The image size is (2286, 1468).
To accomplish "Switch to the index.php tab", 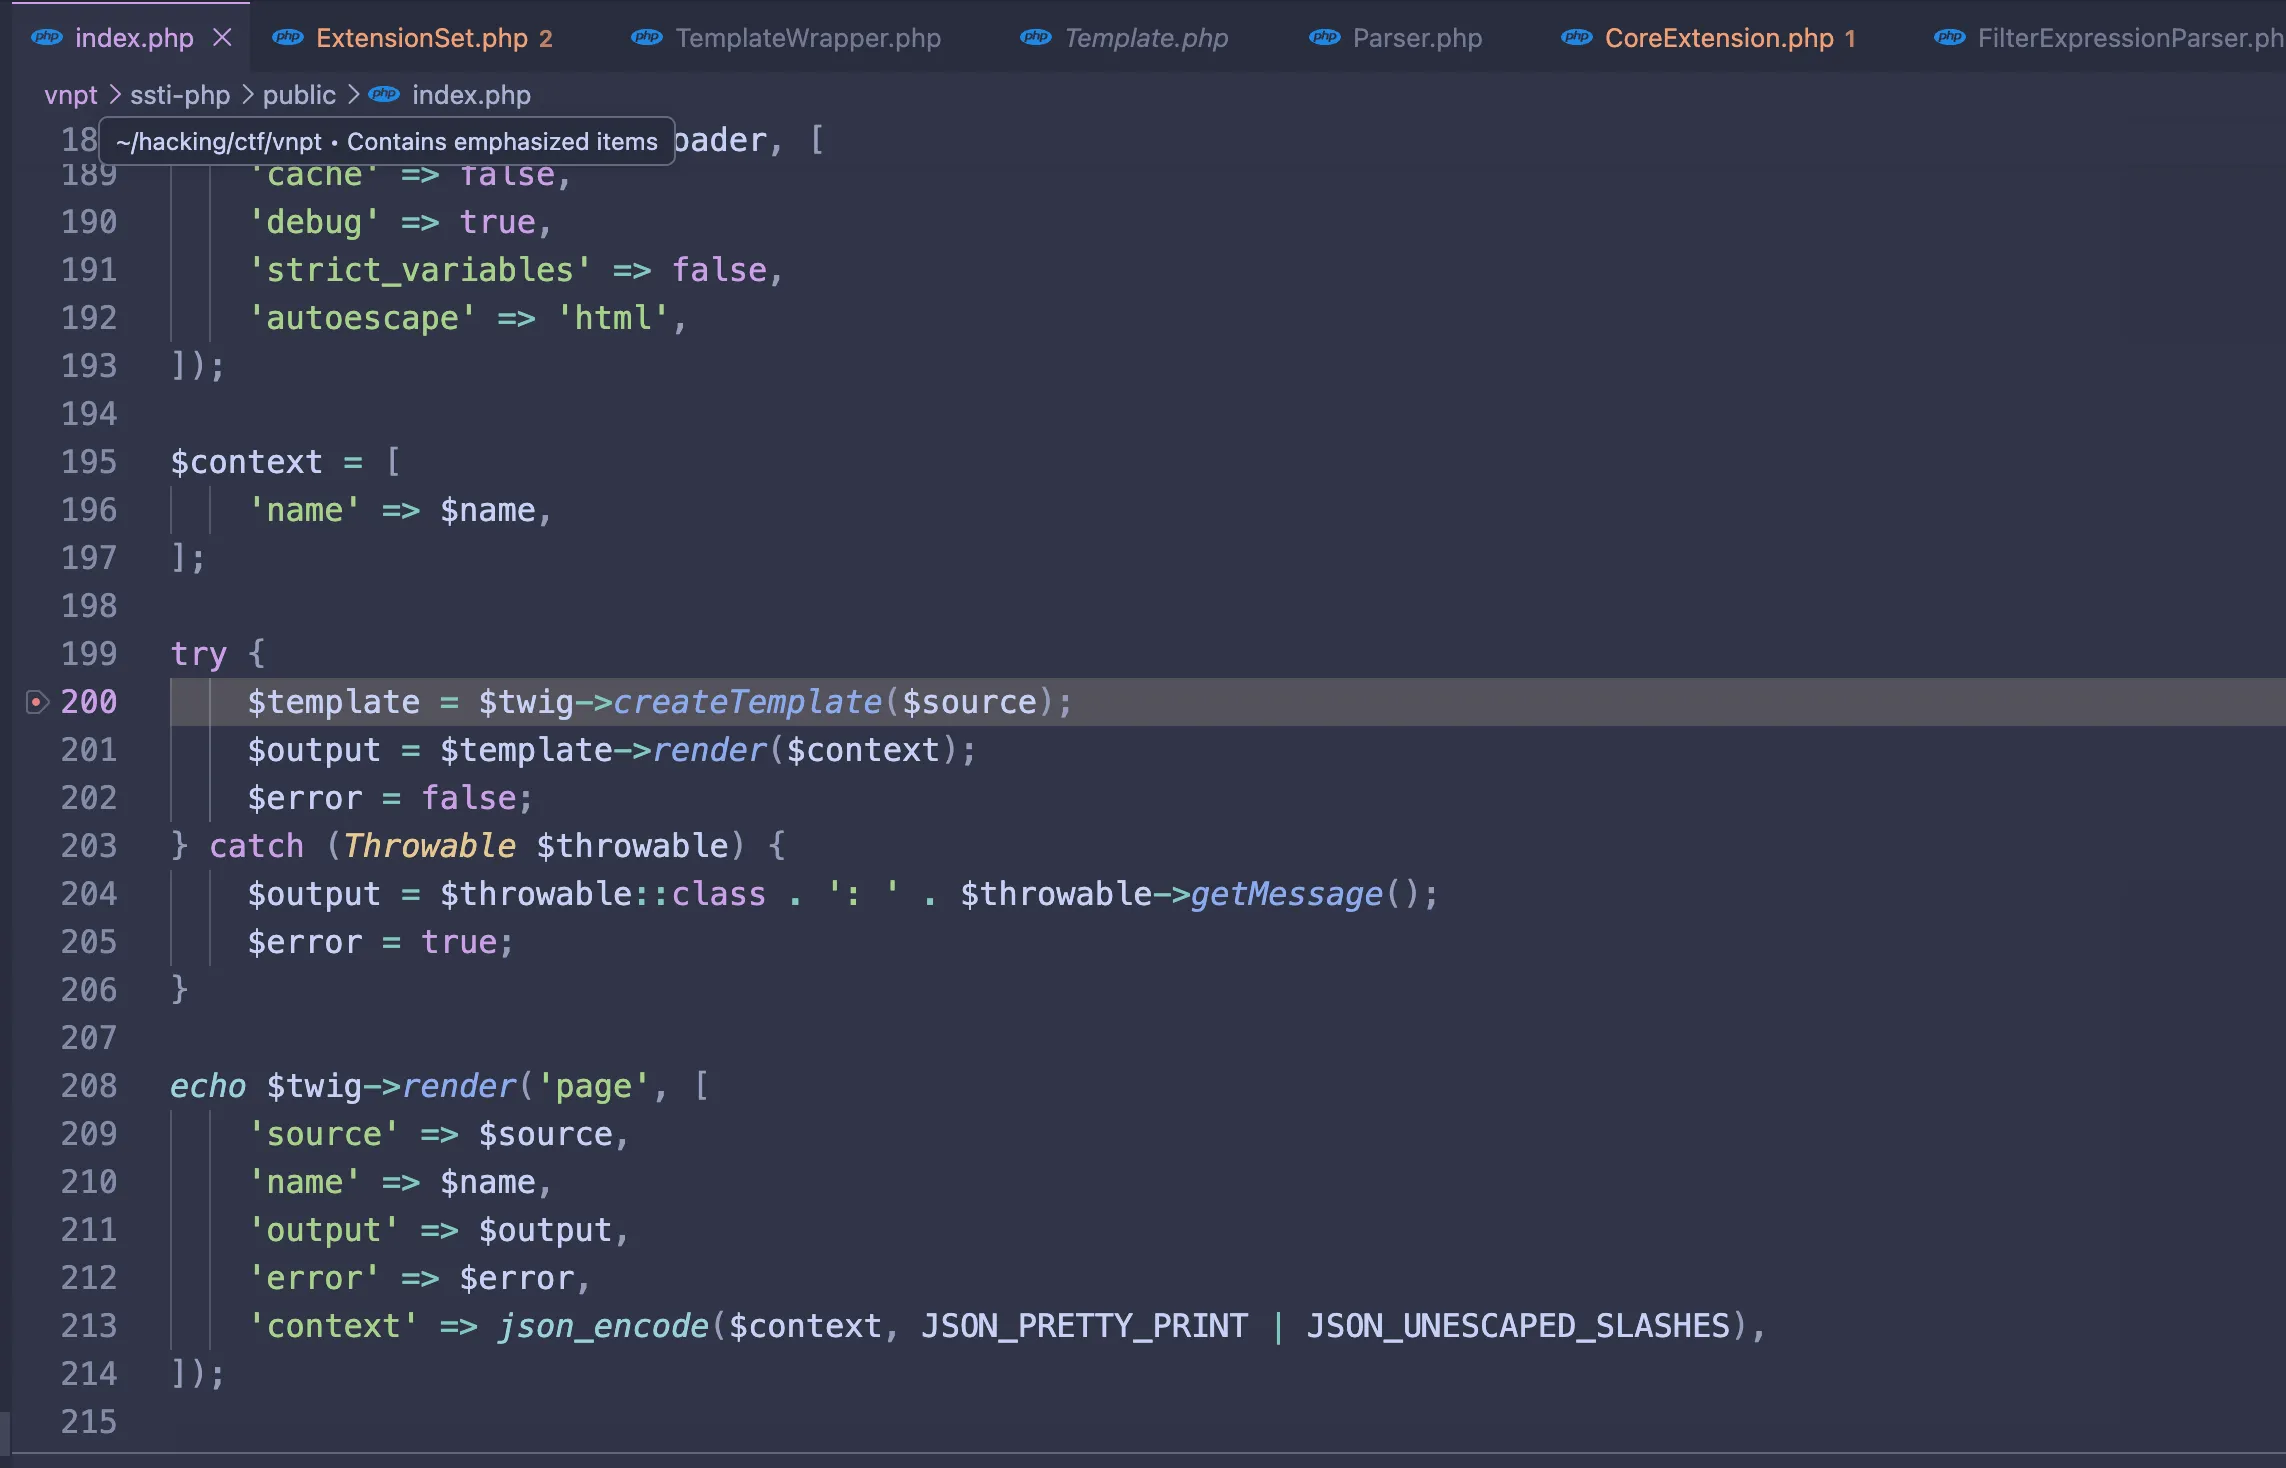I will (134, 38).
